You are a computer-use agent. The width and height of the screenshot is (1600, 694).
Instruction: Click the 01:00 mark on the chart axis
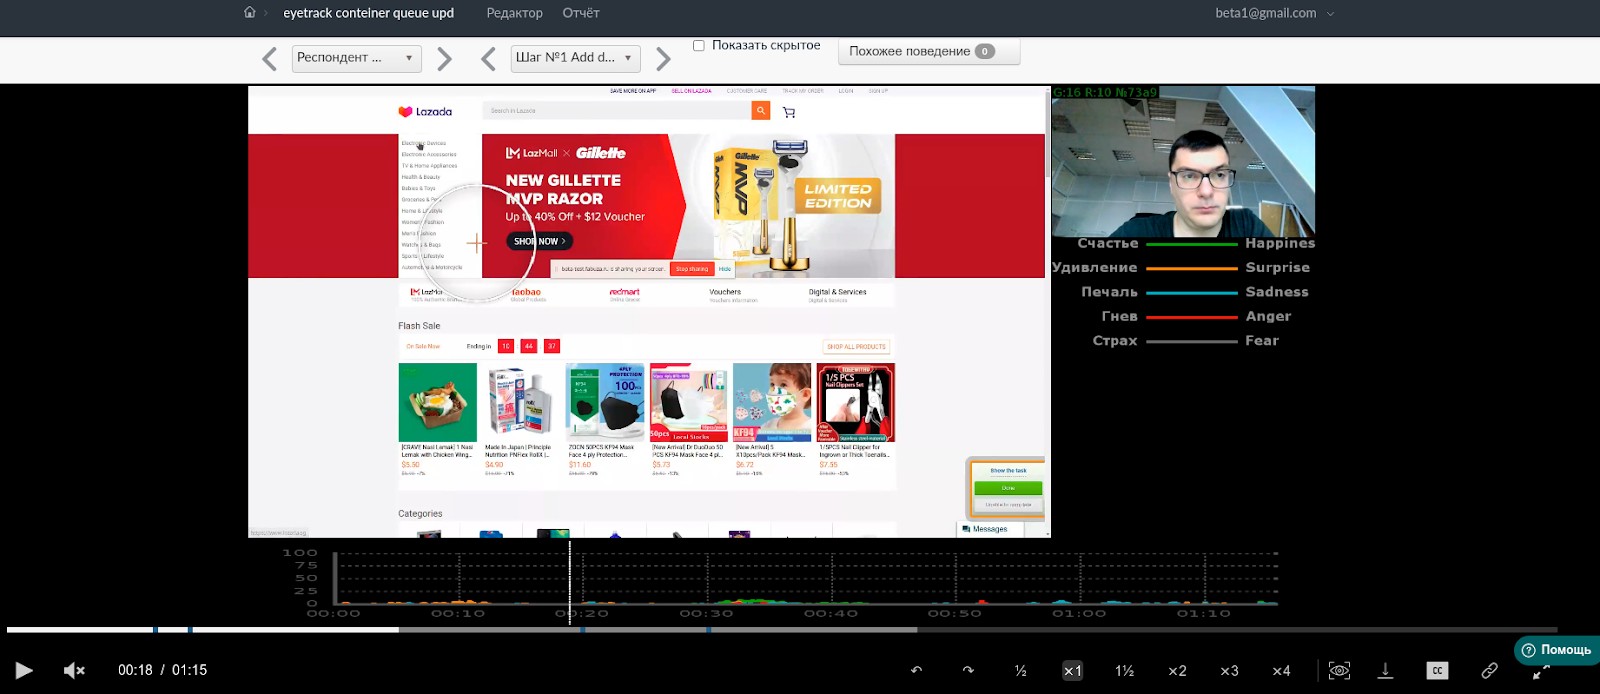[1078, 613]
